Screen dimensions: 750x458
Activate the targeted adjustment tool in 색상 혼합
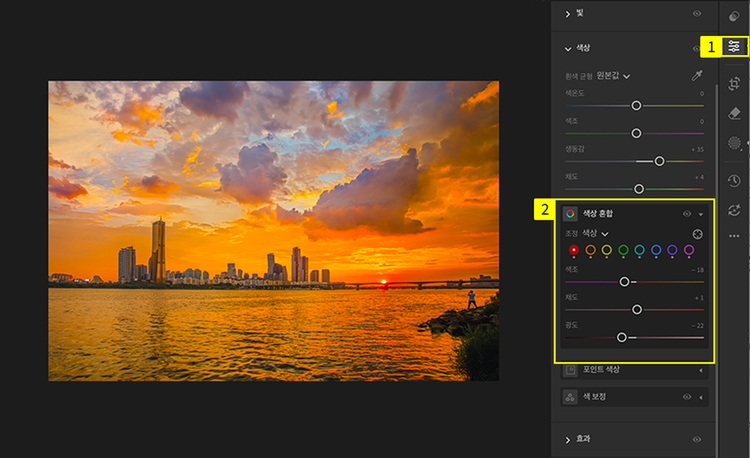697,234
